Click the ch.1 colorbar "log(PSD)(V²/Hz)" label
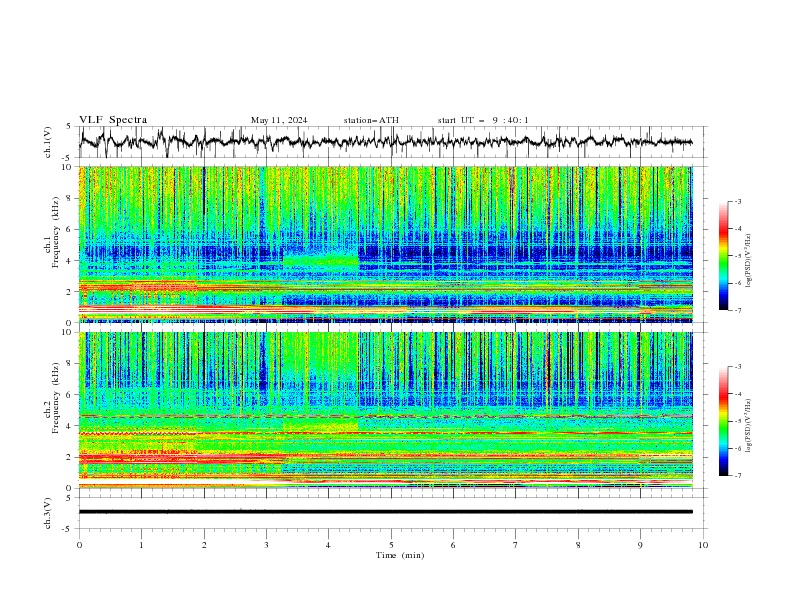Viewport: 792px width, 612px height. click(x=749, y=261)
